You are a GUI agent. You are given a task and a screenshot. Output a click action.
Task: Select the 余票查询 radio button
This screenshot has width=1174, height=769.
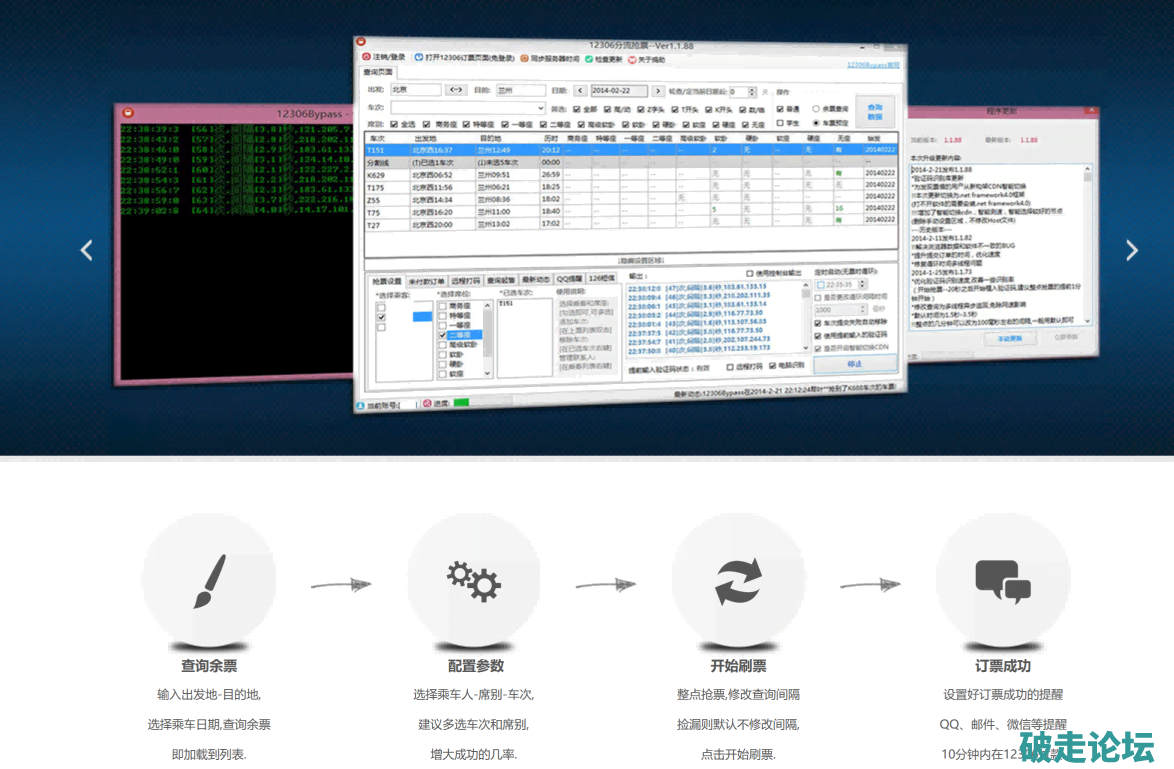(x=817, y=108)
